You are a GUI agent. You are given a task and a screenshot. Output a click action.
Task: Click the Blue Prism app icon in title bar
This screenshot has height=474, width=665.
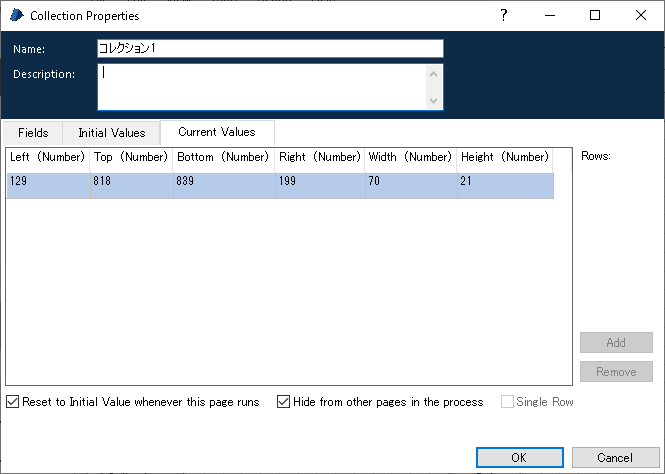pyautogui.click(x=17, y=15)
